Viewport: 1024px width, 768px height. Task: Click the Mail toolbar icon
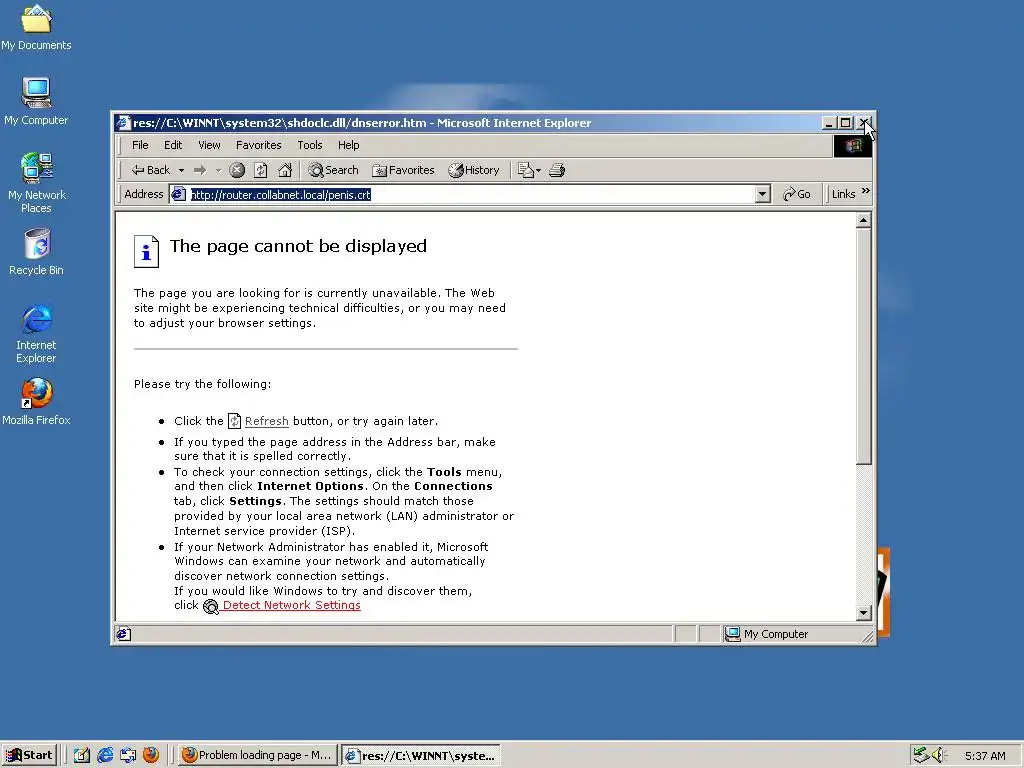(x=528, y=170)
